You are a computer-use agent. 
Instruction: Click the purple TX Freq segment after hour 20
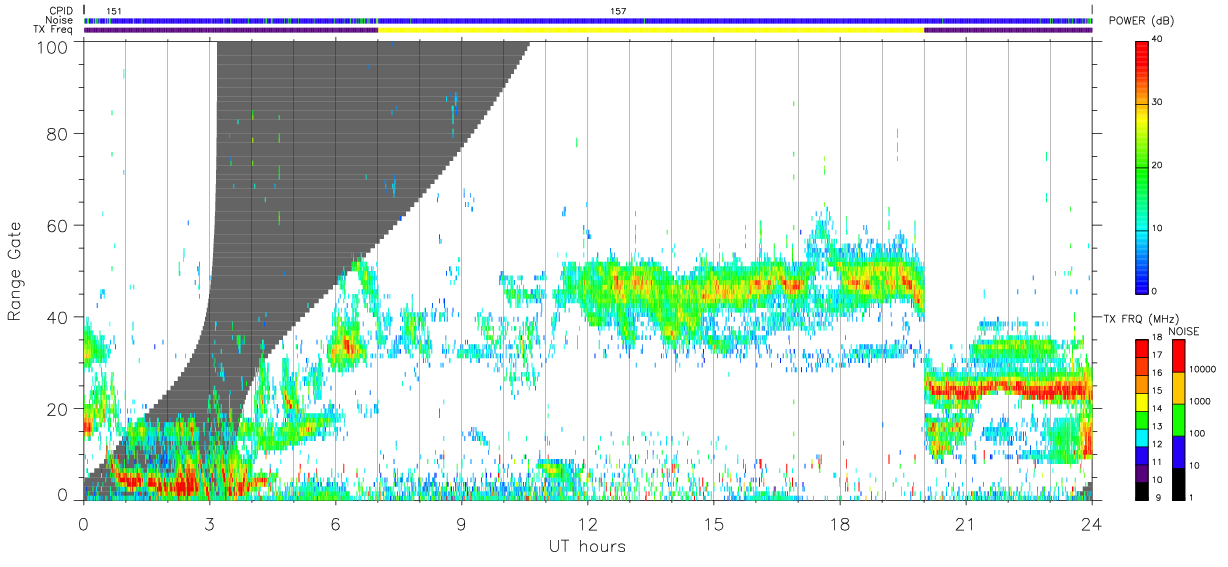tap(1008, 30)
